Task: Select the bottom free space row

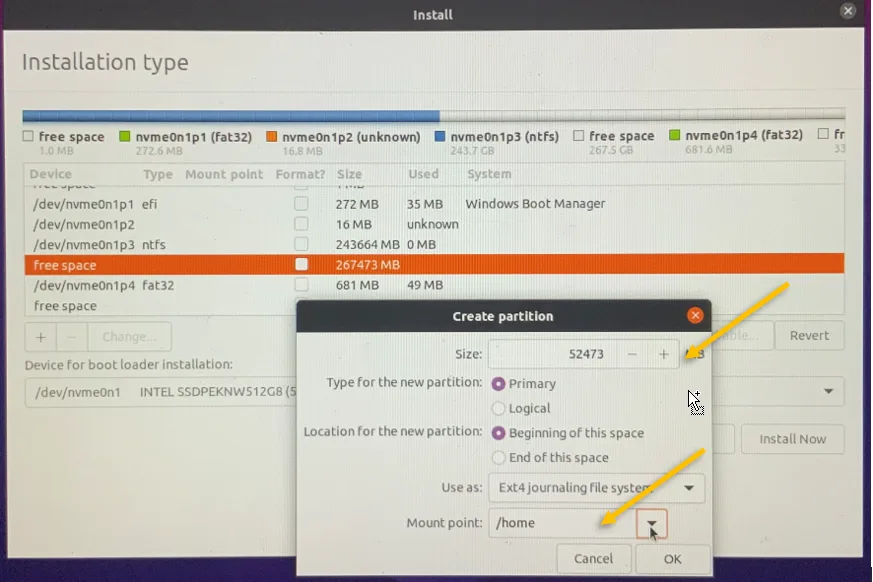Action: [x=160, y=306]
